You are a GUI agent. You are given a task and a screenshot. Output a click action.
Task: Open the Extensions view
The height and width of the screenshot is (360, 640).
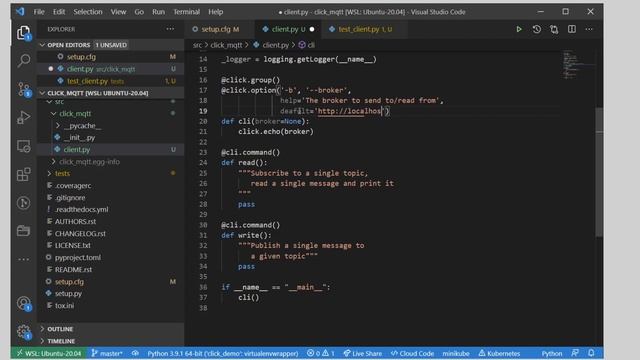pos(24,174)
